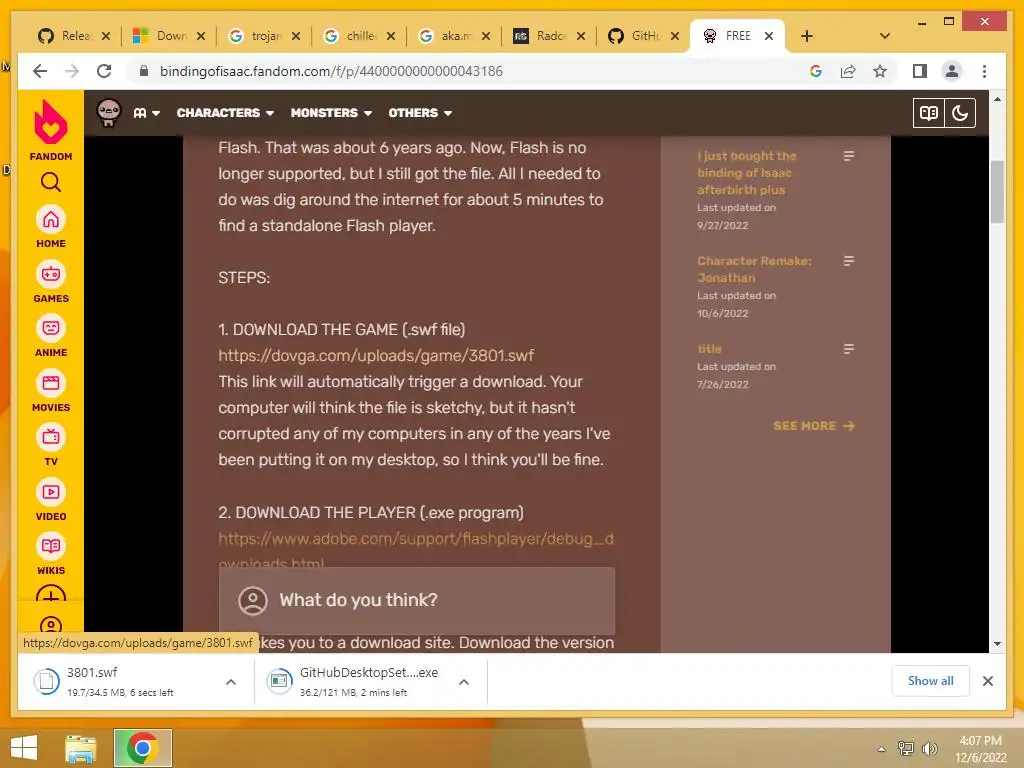Switch to the aka.m Google tab

pos(445,36)
